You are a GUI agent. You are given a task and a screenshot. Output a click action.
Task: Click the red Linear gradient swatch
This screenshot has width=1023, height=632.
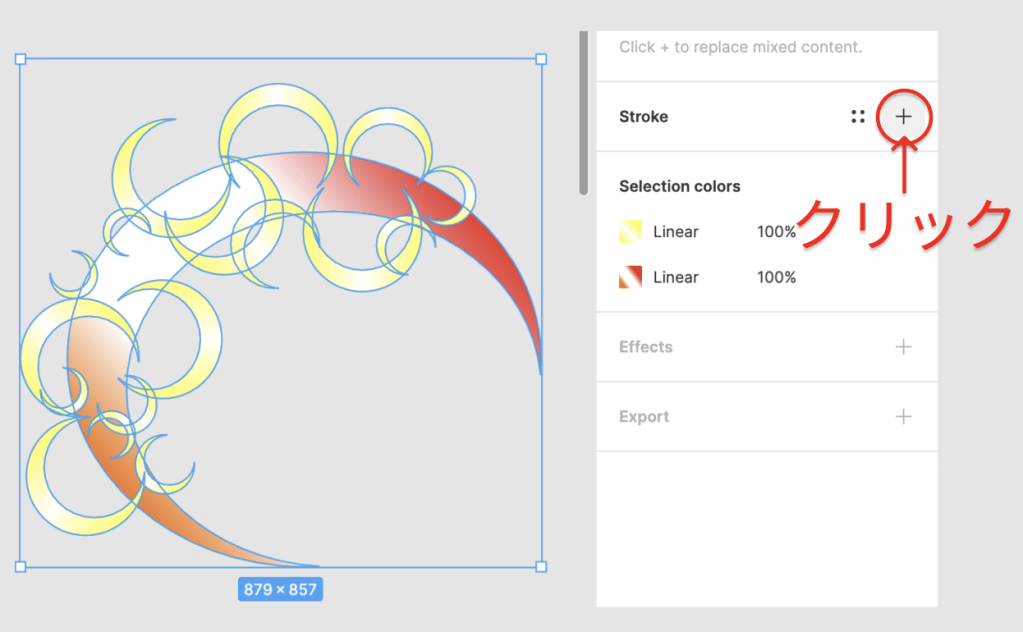point(630,278)
